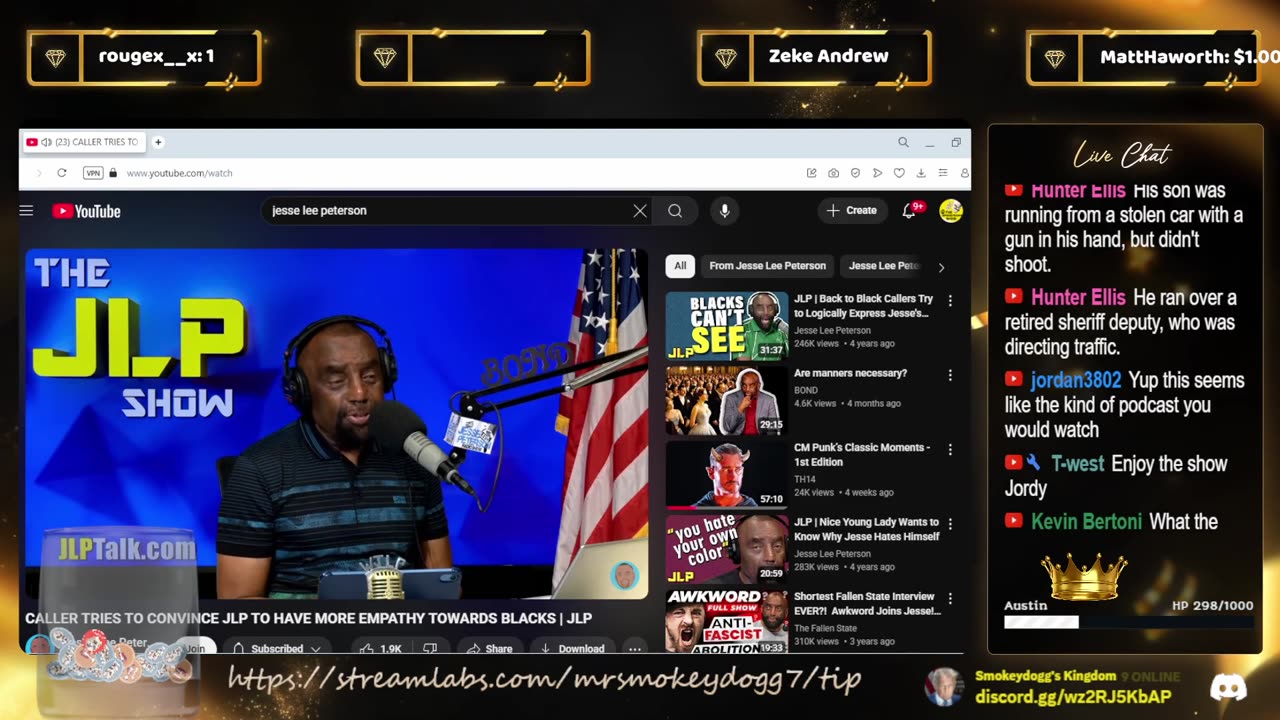Screen dimensions: 1280x720
Task: Open the browser heart bookmarks icon
Action: click(x=899, y=173)
